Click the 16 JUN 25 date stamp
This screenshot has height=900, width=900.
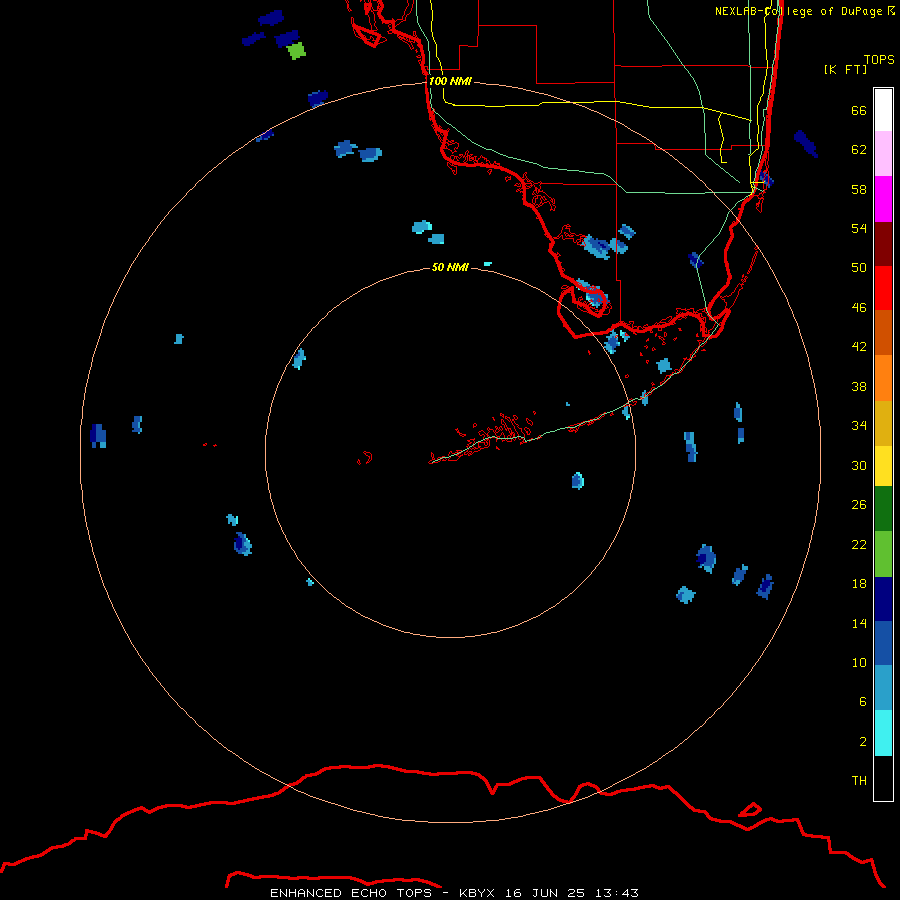tap(545, 893)
